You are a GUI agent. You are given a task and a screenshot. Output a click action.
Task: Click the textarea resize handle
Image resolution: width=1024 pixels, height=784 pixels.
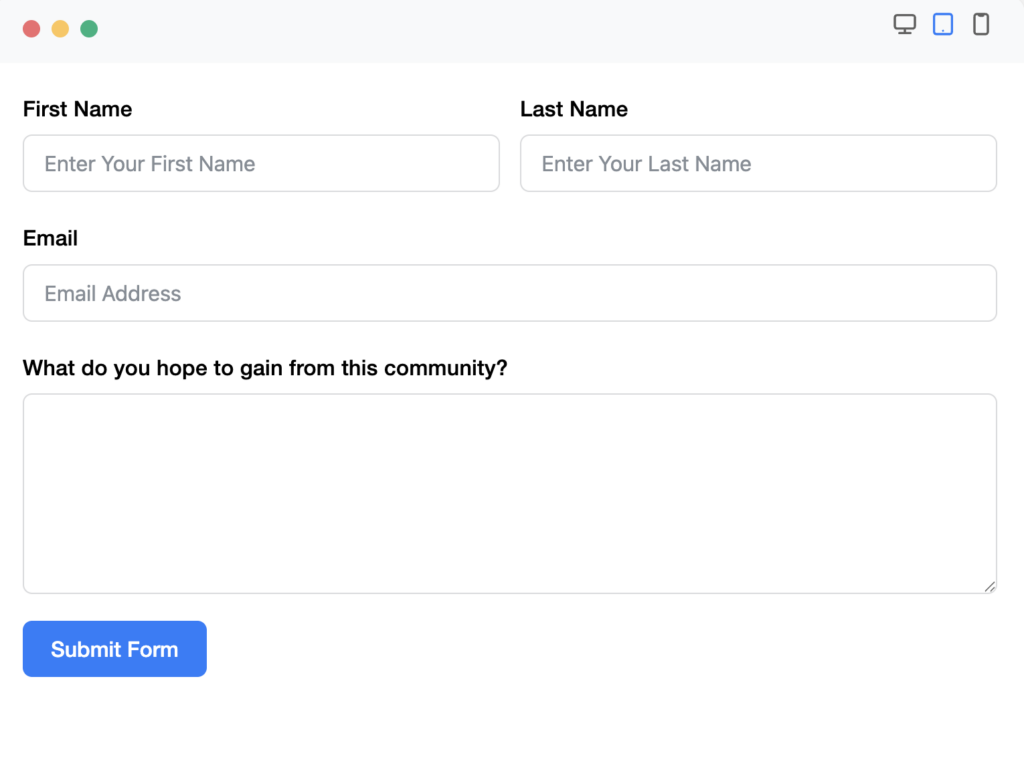(990, 585)
